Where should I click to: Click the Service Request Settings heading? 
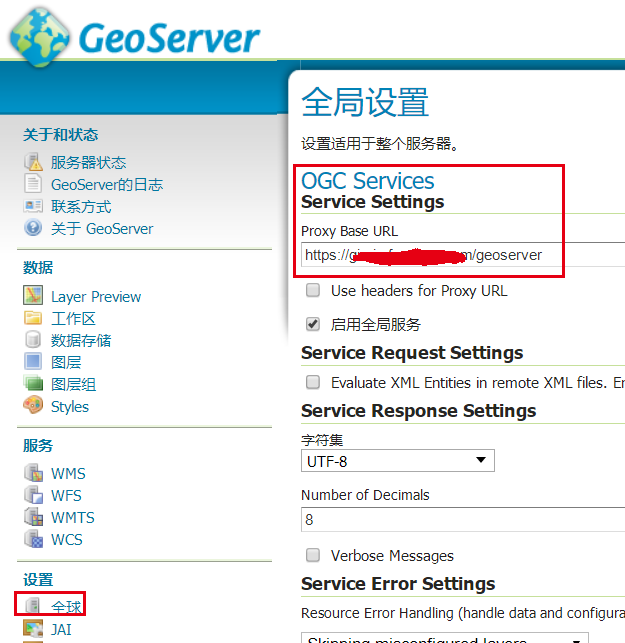pyautogui.click(x=412, y=353)
